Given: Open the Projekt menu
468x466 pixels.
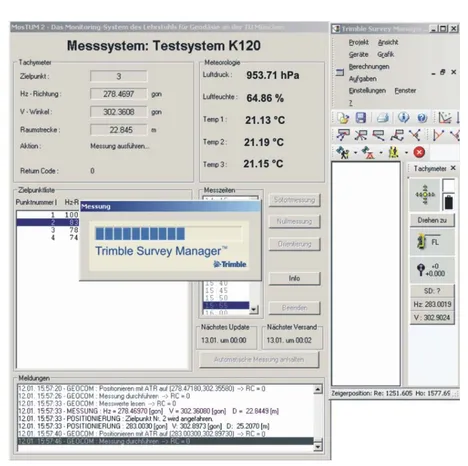Looking at the screenshot, I should [358, 42].
